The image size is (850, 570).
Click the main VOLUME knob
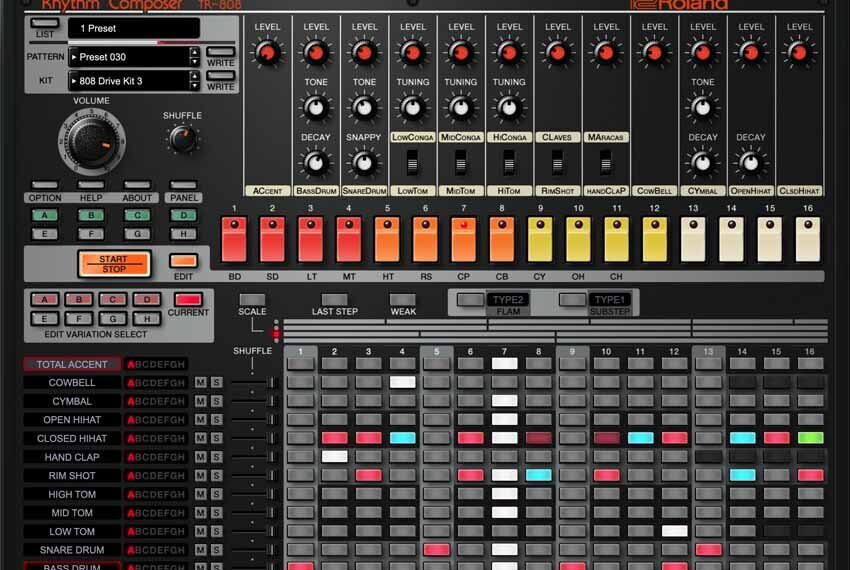[x=92, y=142]
